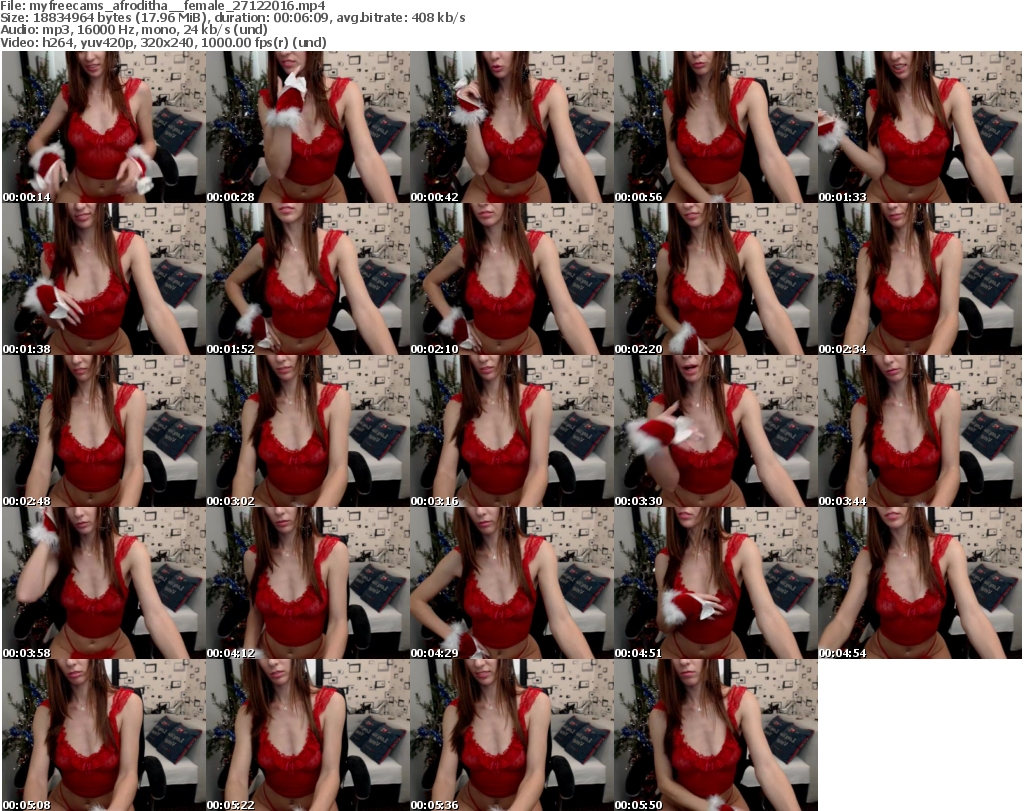This screenshot has height=811, width=1024.
Task: Select the frame marked 00:02:34
Action: 920,279
